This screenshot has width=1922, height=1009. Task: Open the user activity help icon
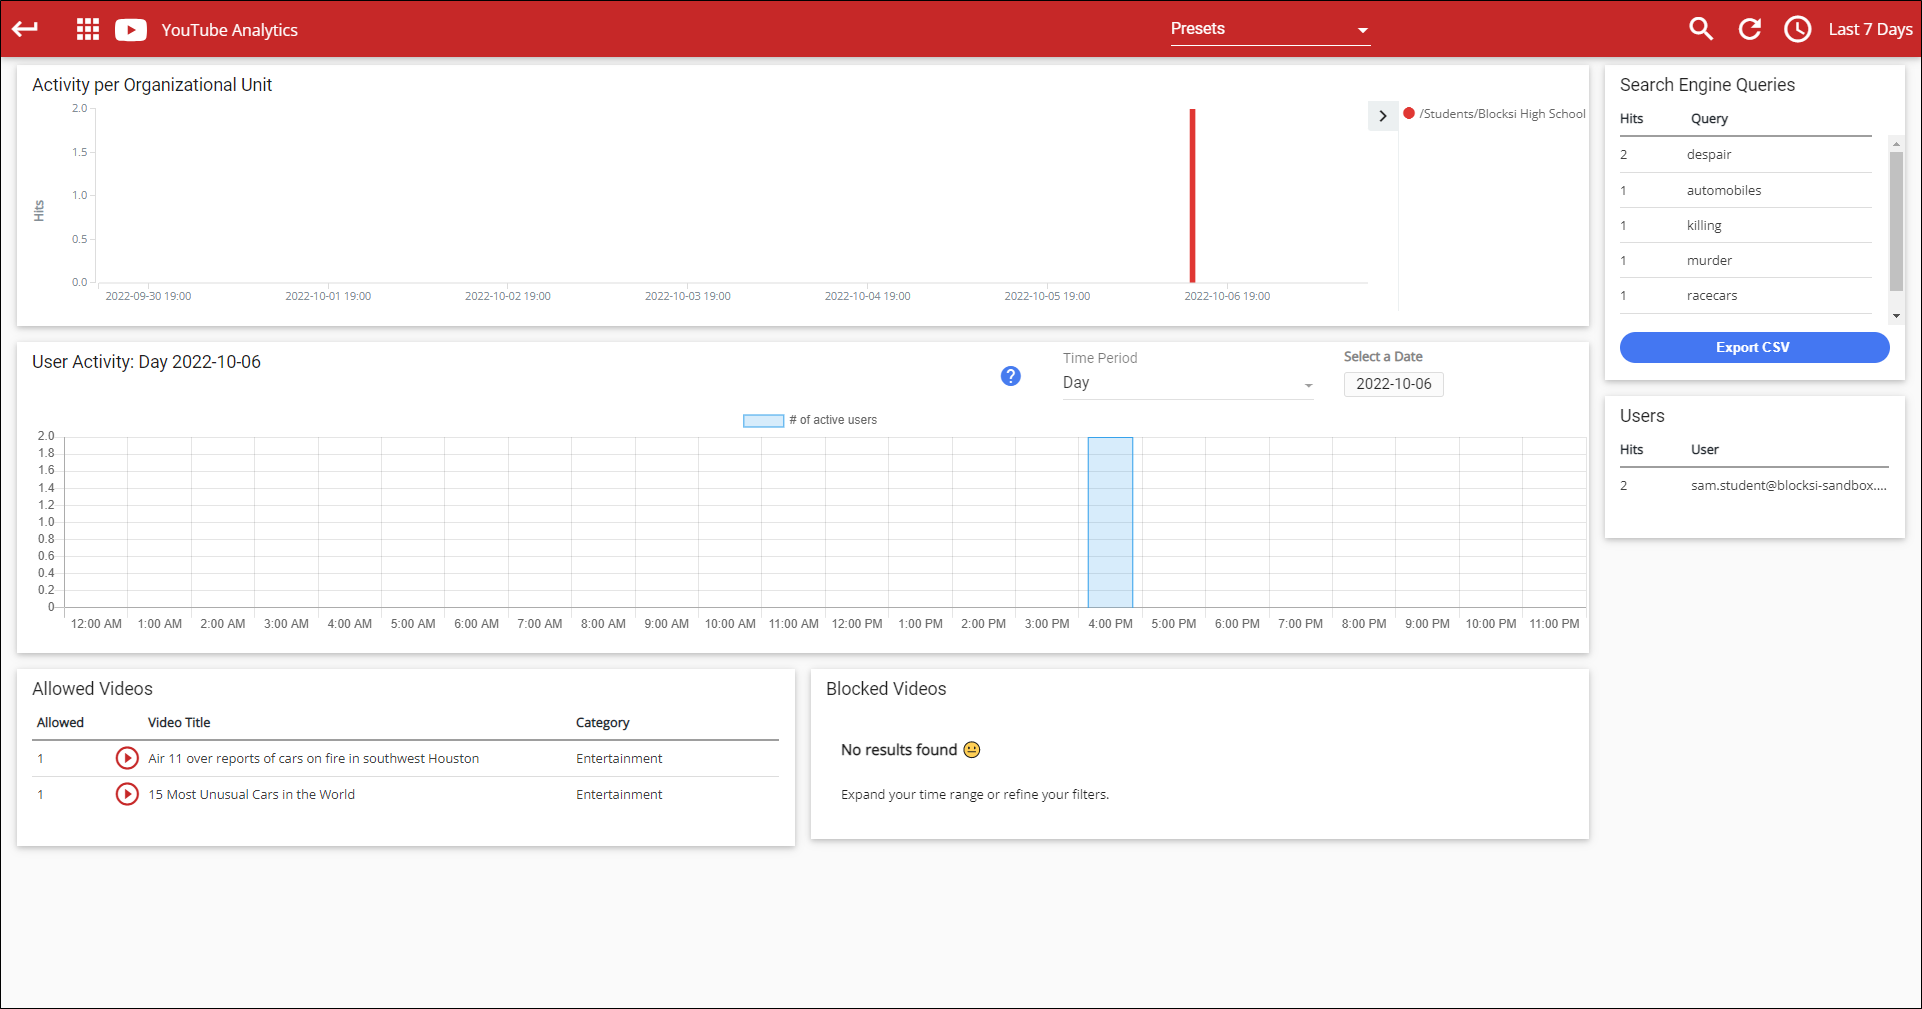click(1011, 376)
